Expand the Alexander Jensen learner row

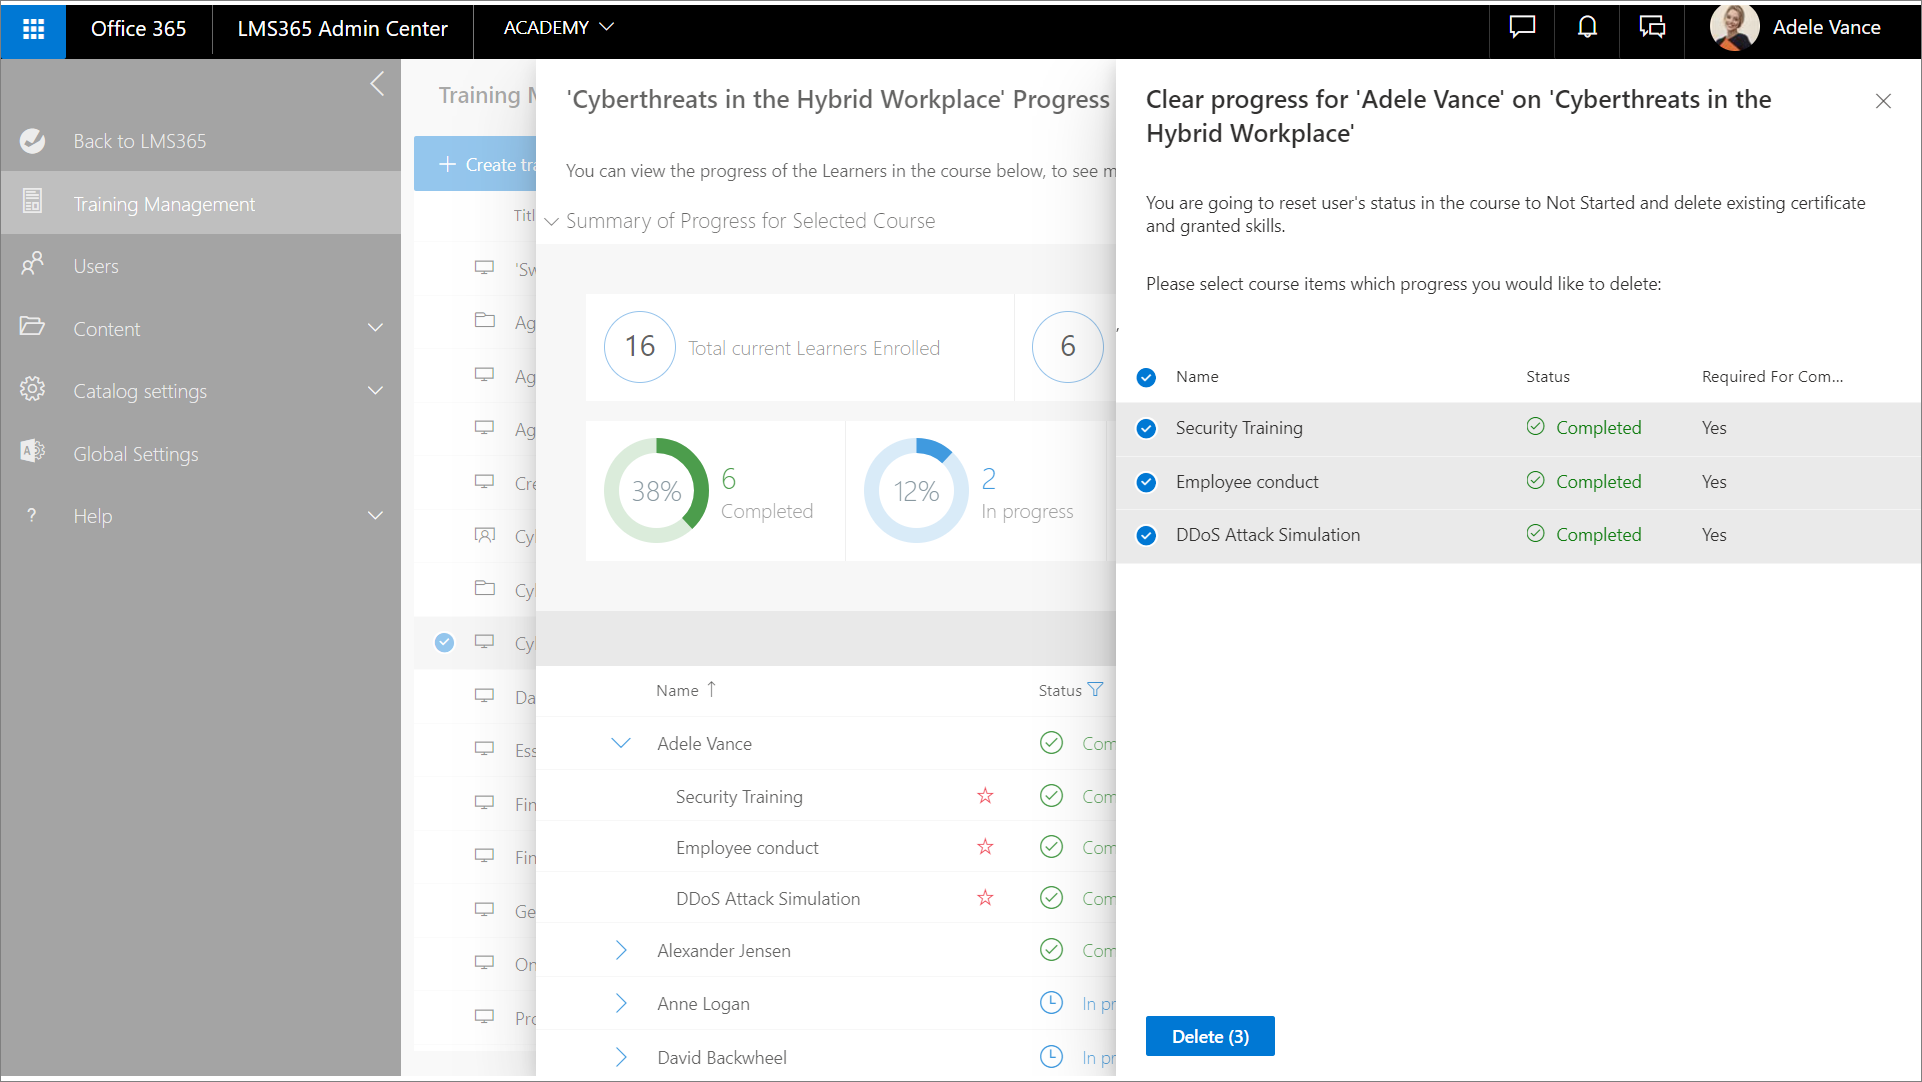(621, 950)
